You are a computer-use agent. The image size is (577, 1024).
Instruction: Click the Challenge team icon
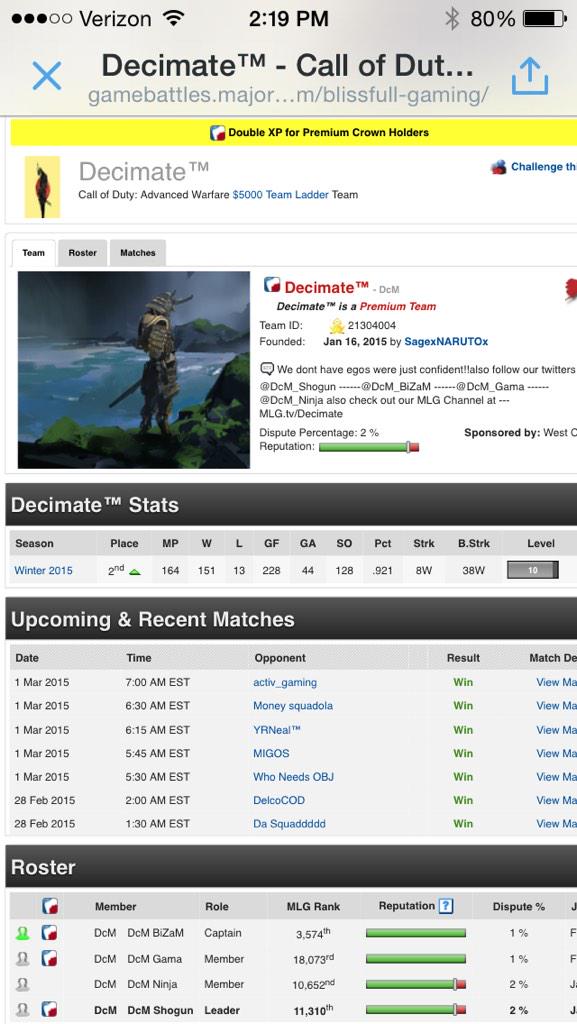coord(499,167)
